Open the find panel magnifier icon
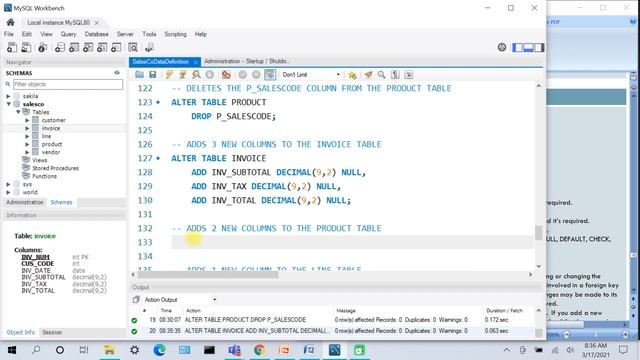This screenshot has width=640, height=360. tap(381, 75)
